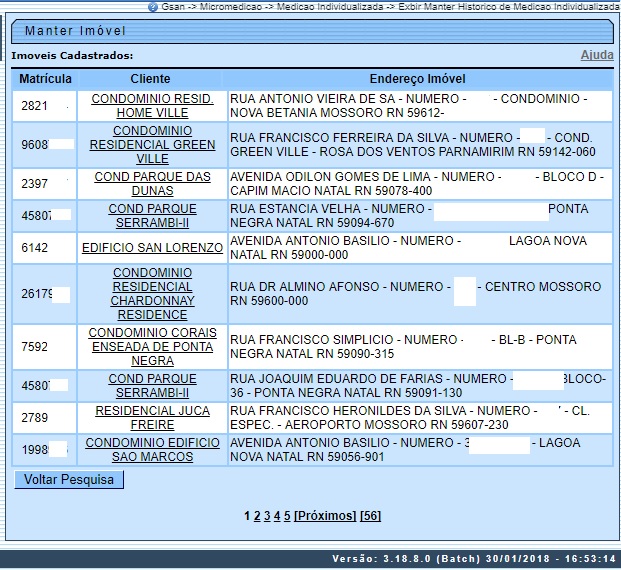621x570 pixels.
Task: Open the Ajuda help link
Action: (597, 55)
